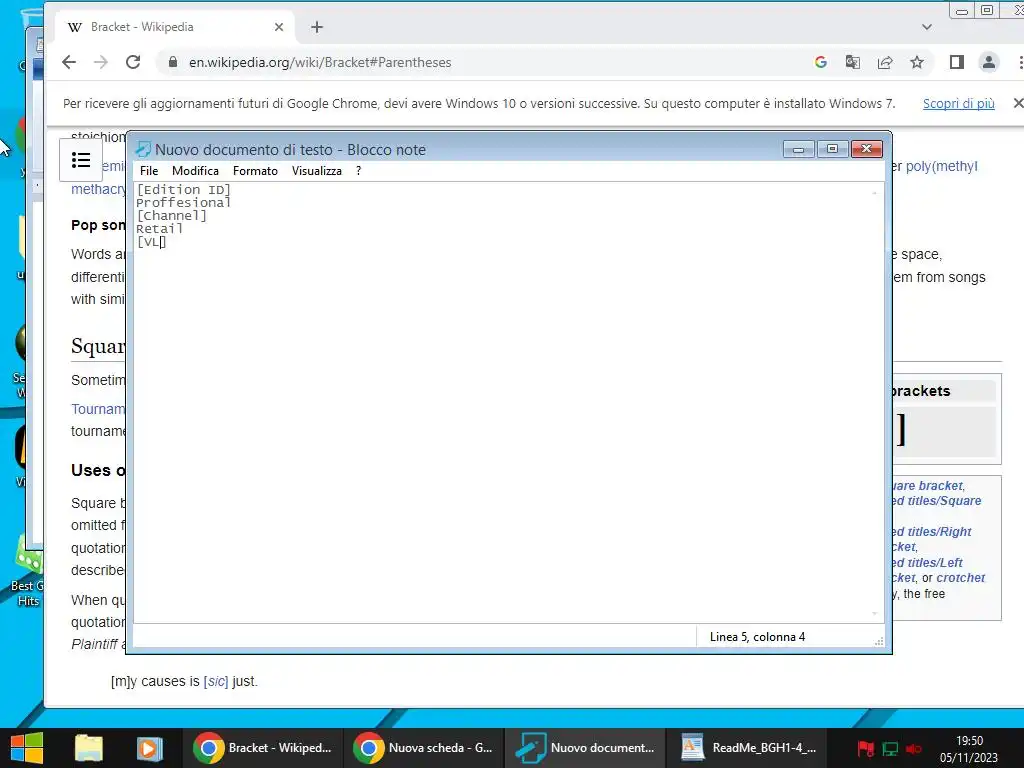Toggle Wikipedia table of contents button
The image size is (1024, 768).
[81, 160]
